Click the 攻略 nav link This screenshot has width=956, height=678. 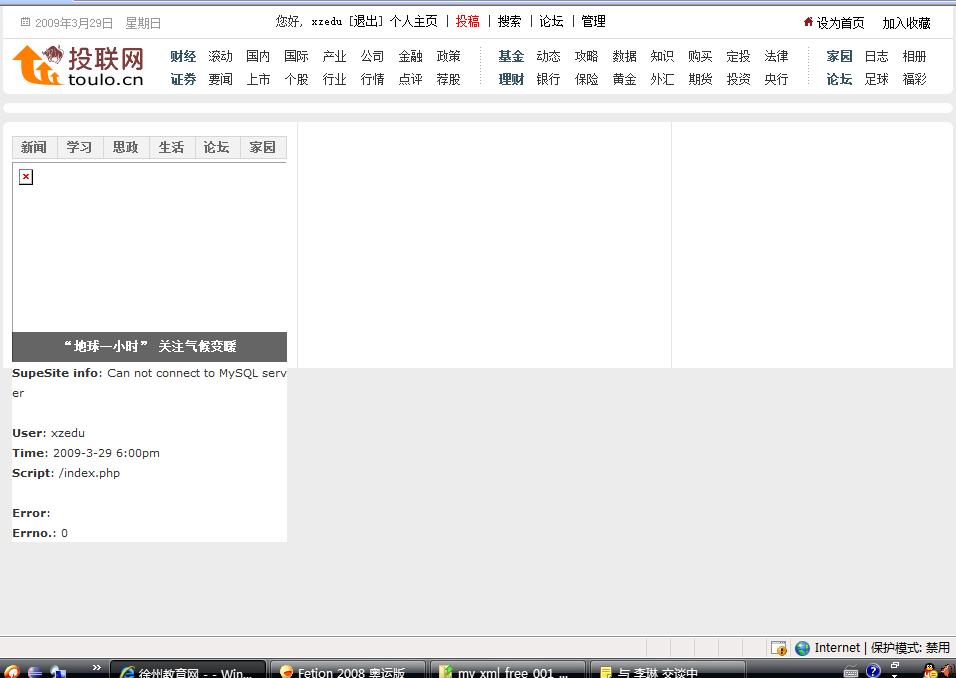click(x=587, y=57)
